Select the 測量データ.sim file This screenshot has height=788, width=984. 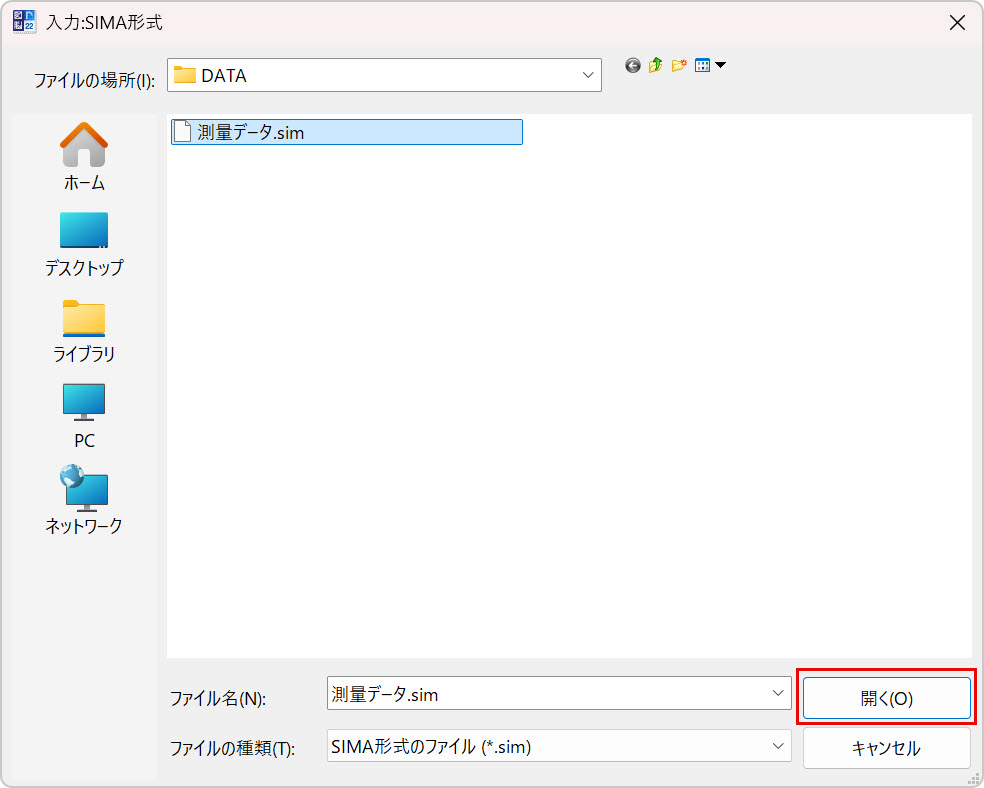250,132
